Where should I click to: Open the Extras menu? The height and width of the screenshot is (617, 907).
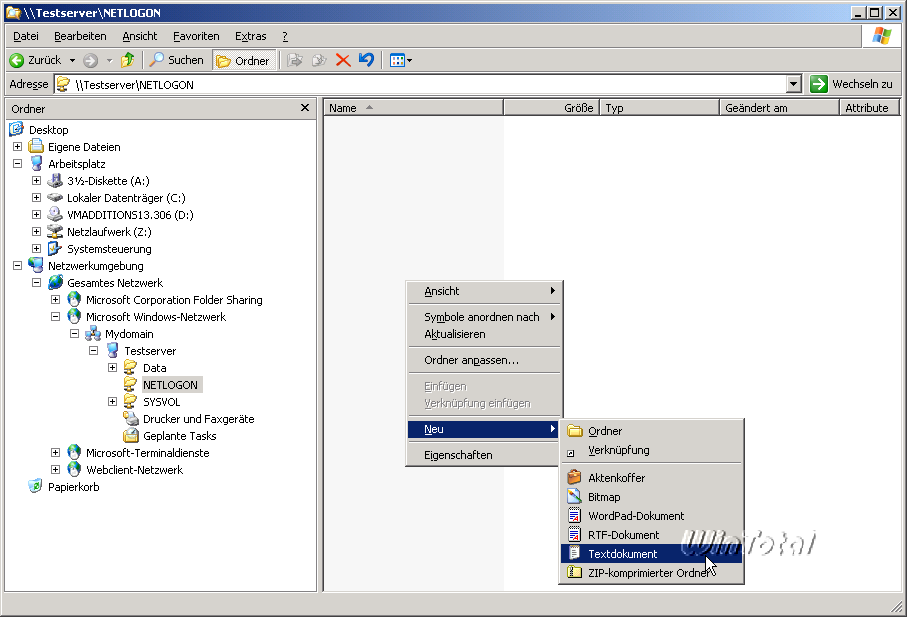coord(250,36)
